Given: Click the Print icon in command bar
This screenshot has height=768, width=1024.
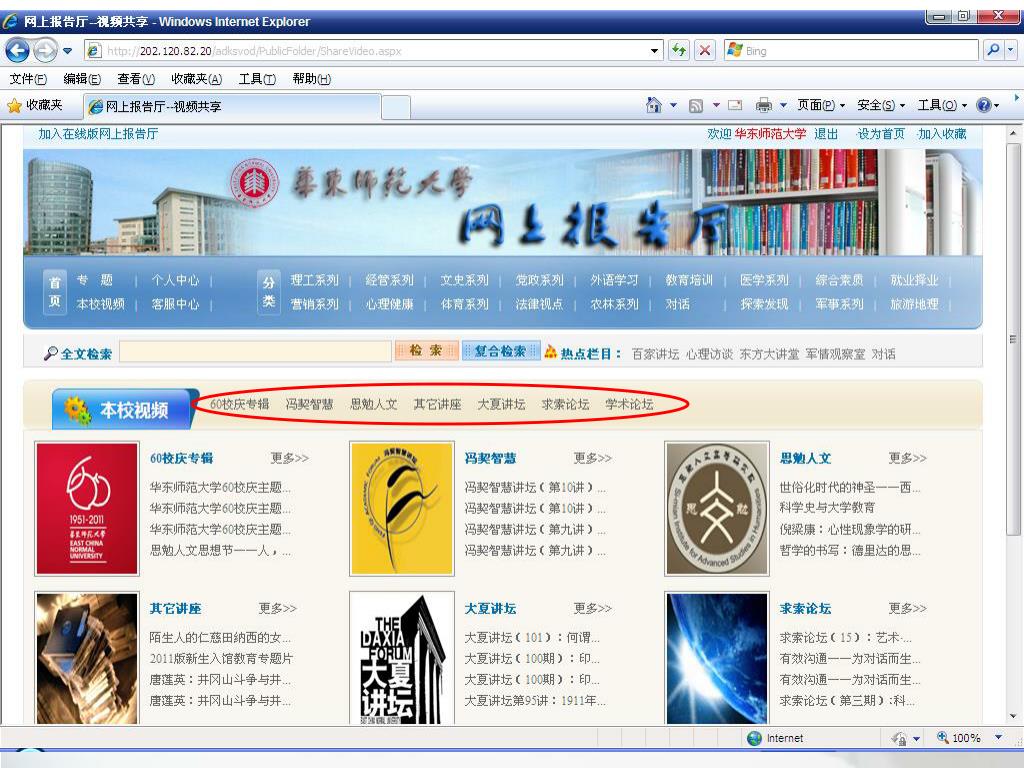Looking at the screenshot, I should tap(763, 105).
